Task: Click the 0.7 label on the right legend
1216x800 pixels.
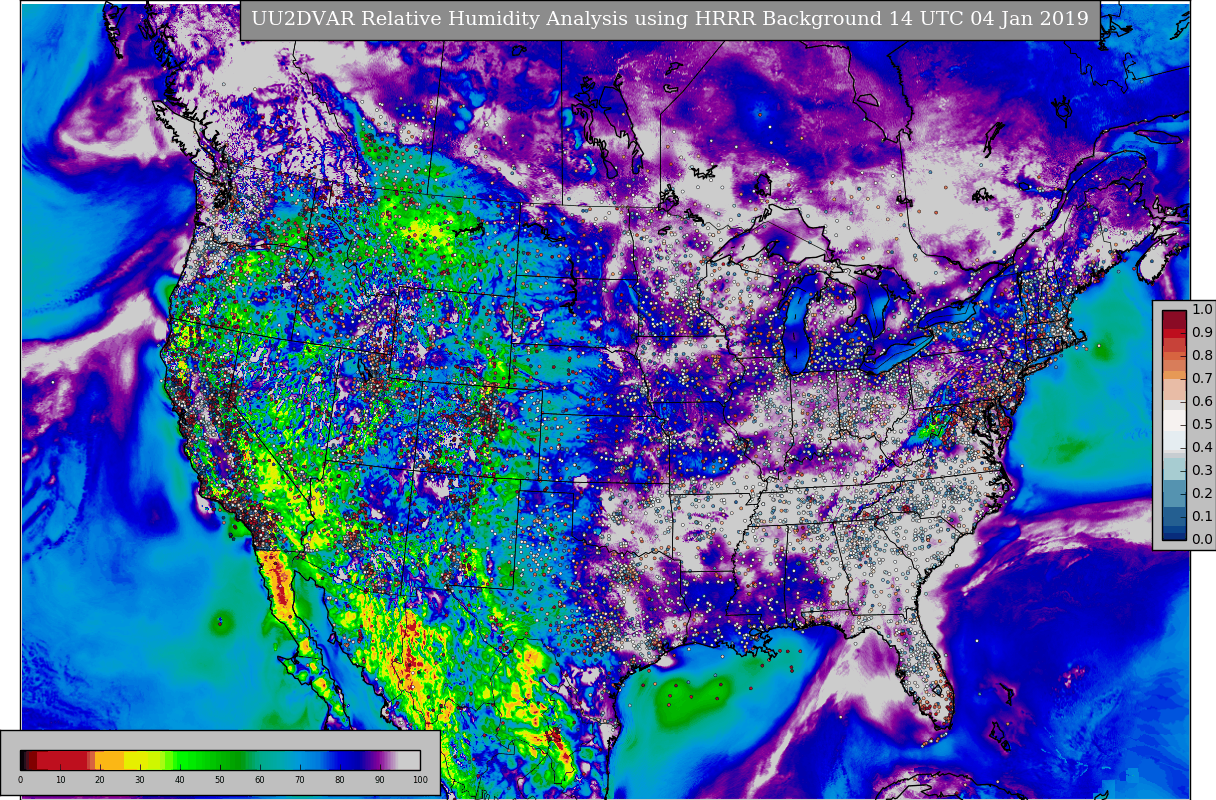Action: [1202, 379]
